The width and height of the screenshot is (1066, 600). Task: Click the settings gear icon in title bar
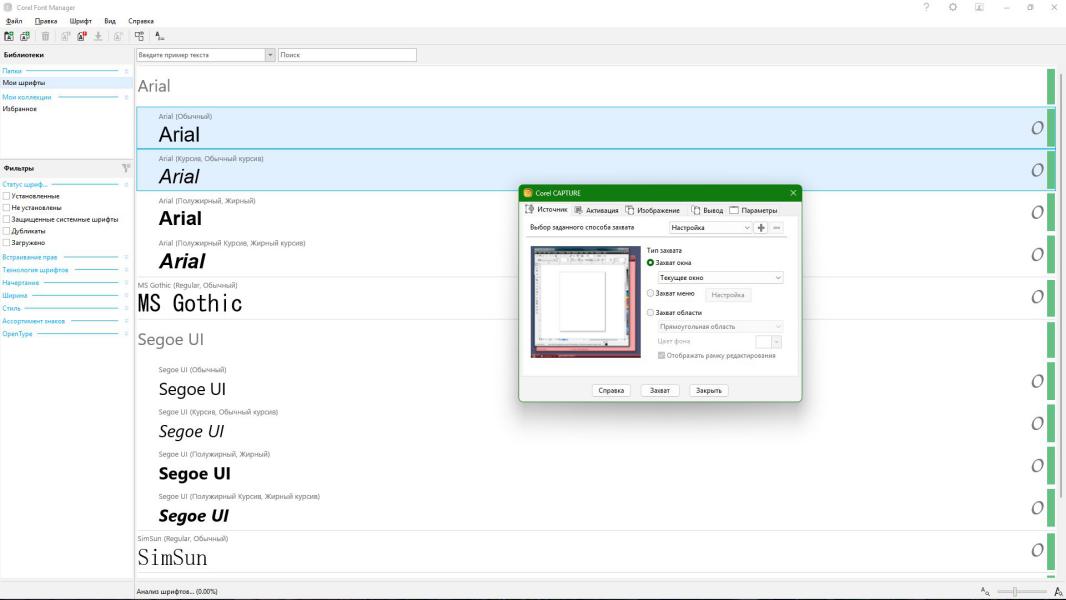click(x=953, y=7)
